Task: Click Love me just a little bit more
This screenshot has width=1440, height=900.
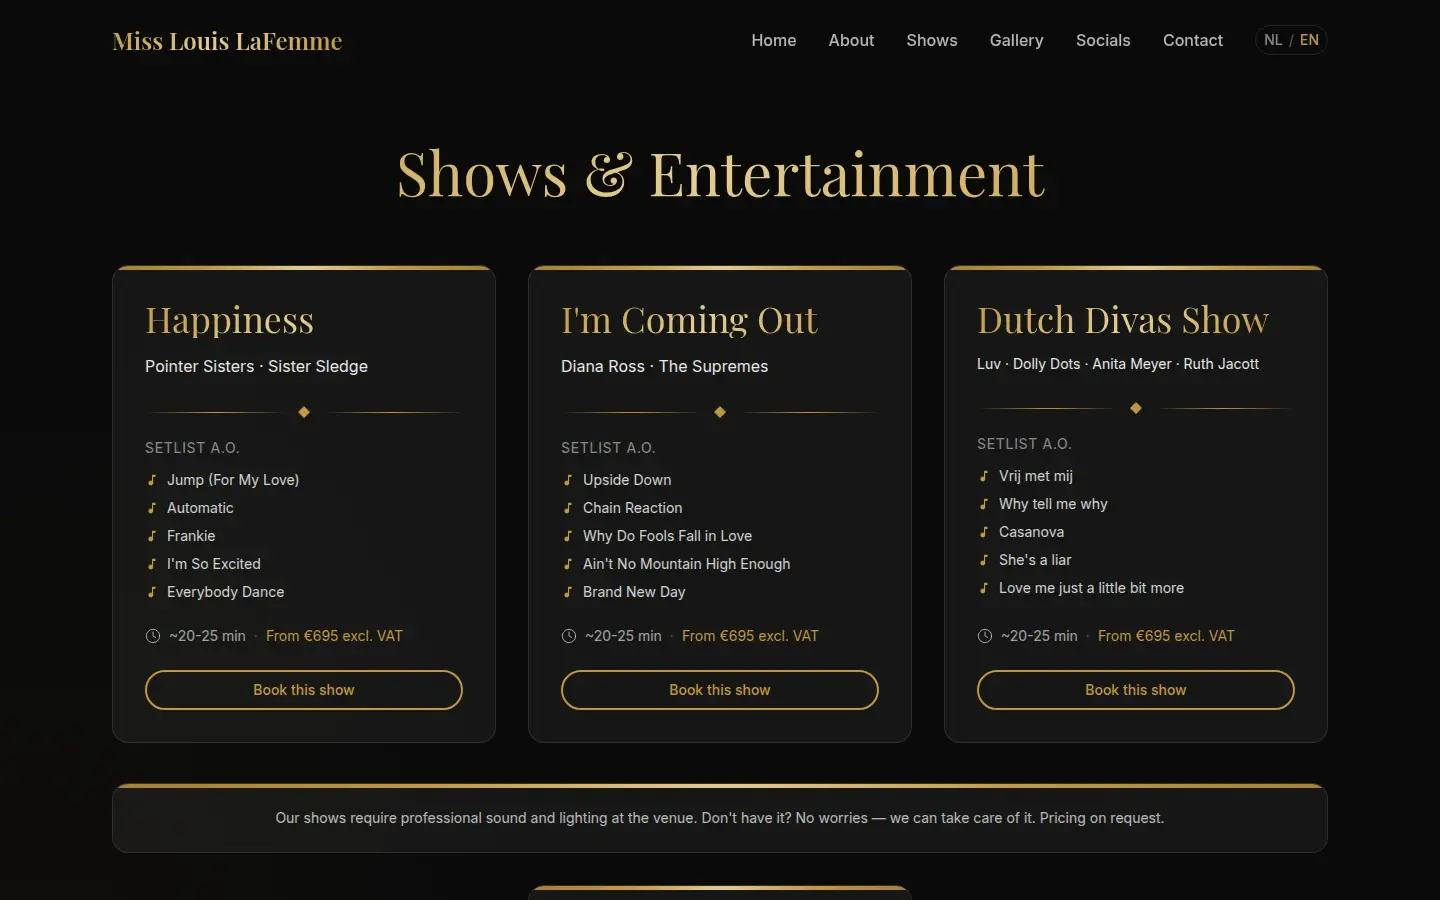Action: click(x=1091, y=588)
